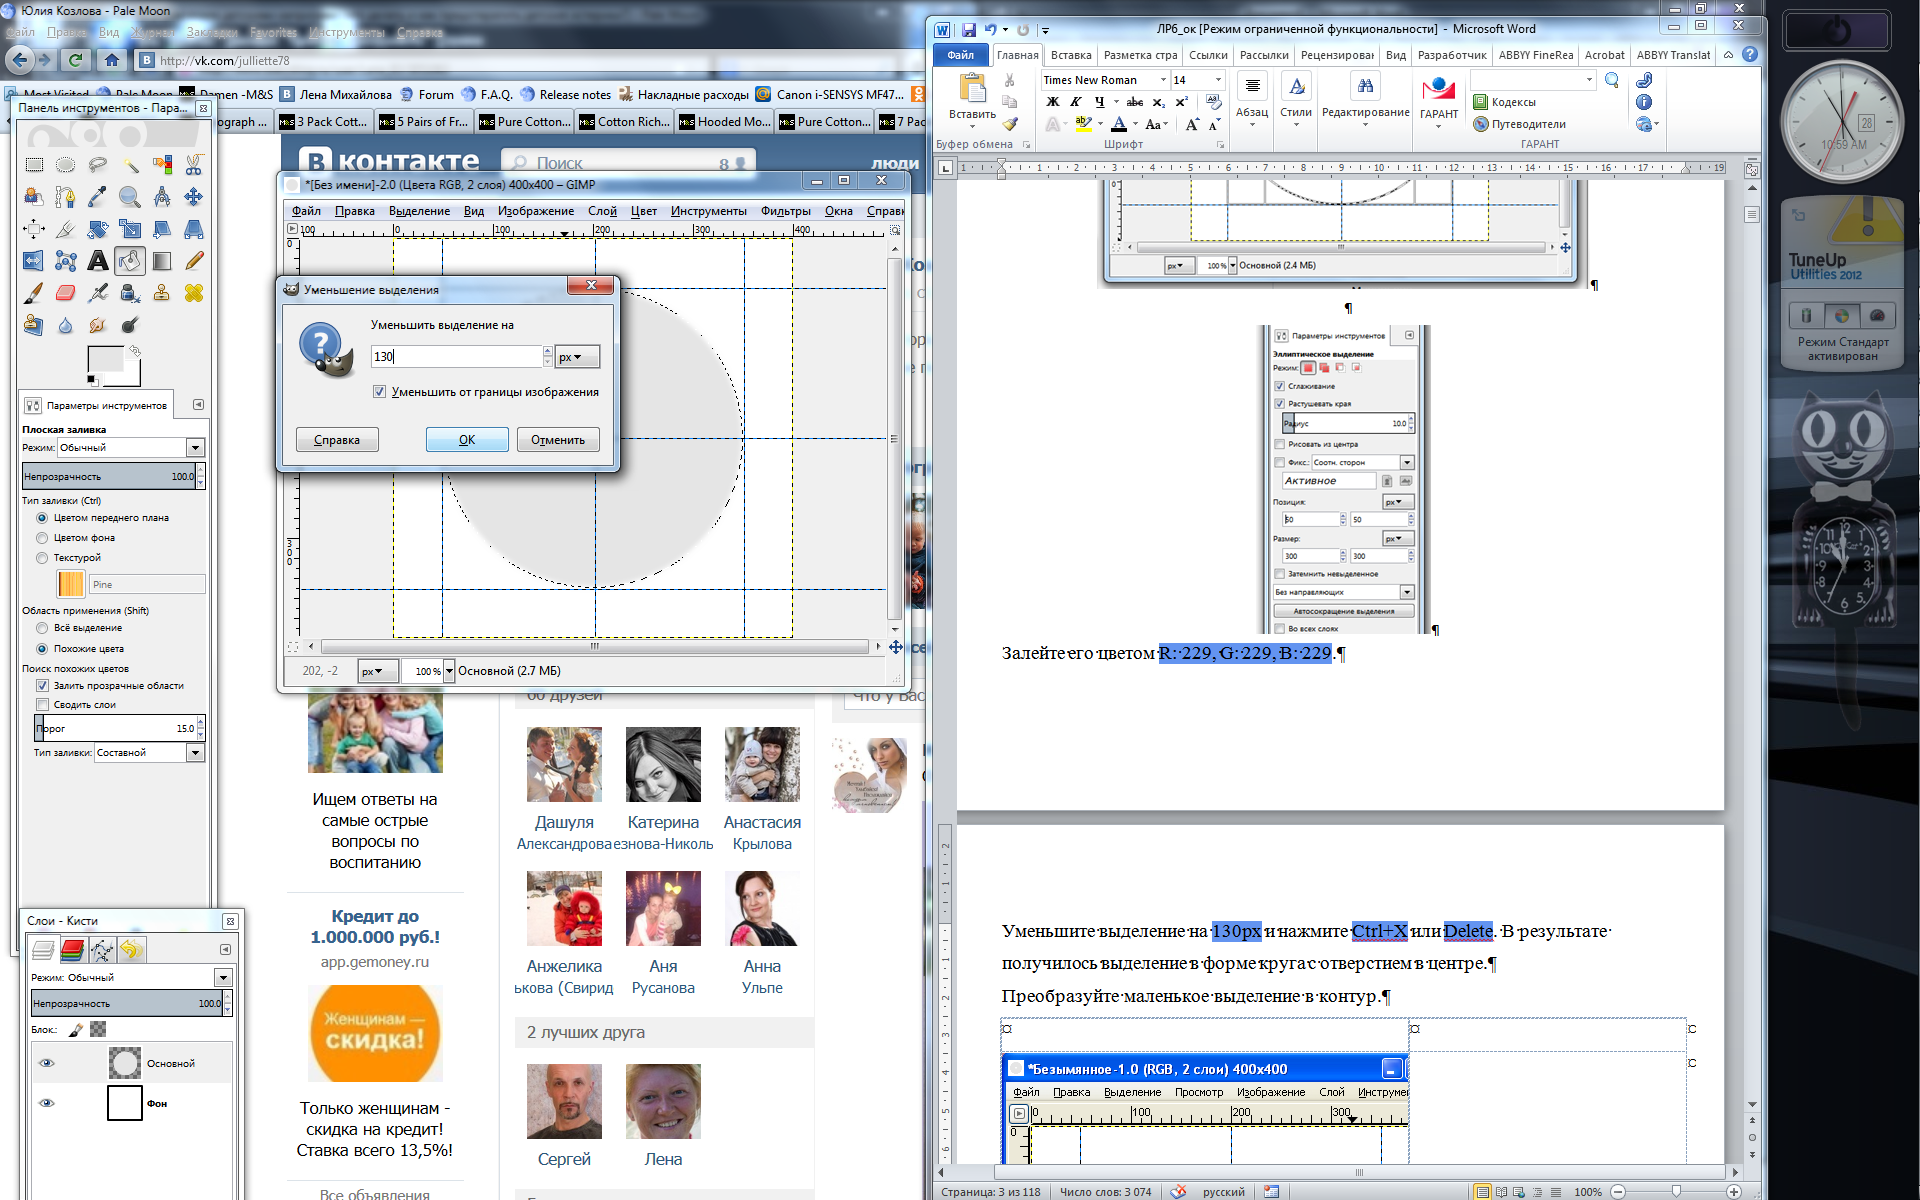Hide the Фон layer with eye icon
The height and width of the screenshot is (1200, 1920).
click(x=46, y=1103)
